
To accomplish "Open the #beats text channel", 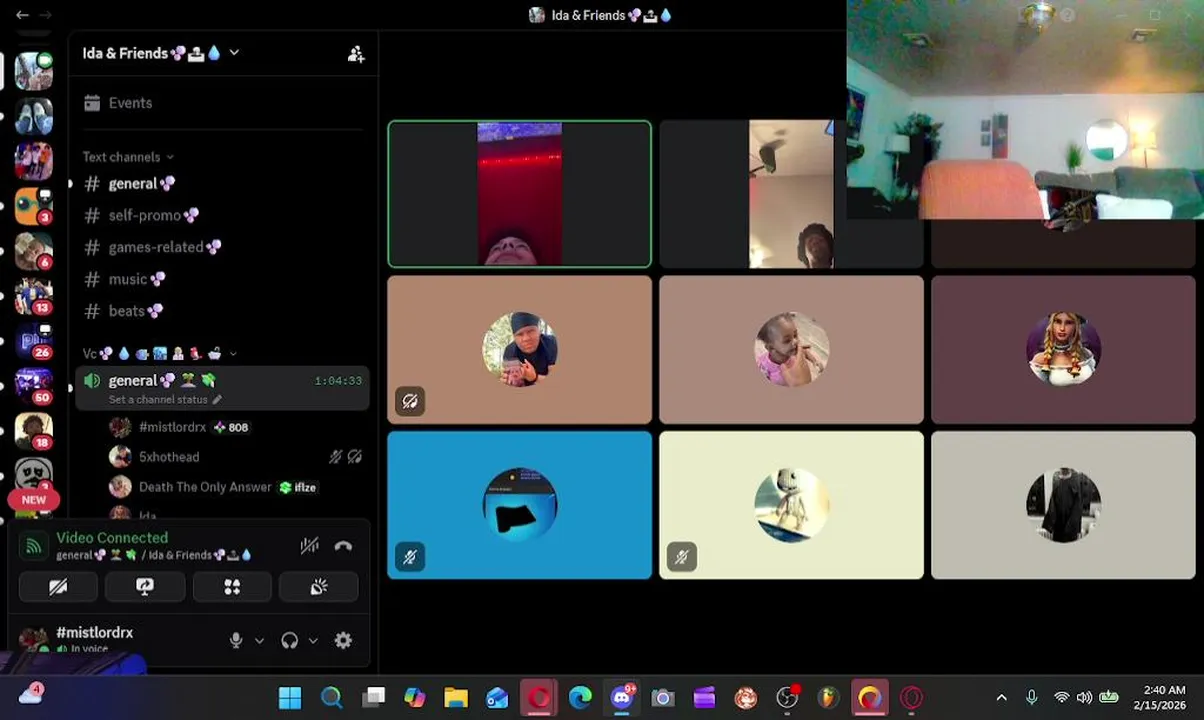I will pos(222,311).
